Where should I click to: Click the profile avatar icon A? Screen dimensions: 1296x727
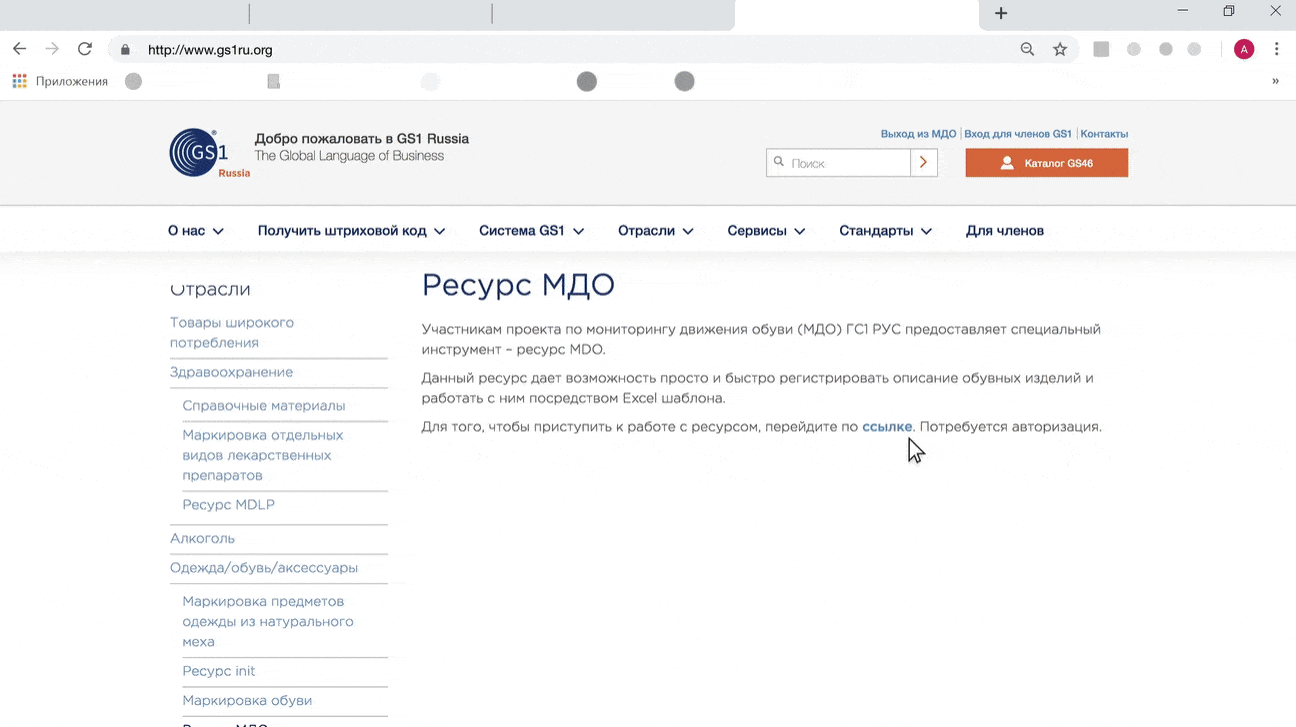click(1244, 49)
